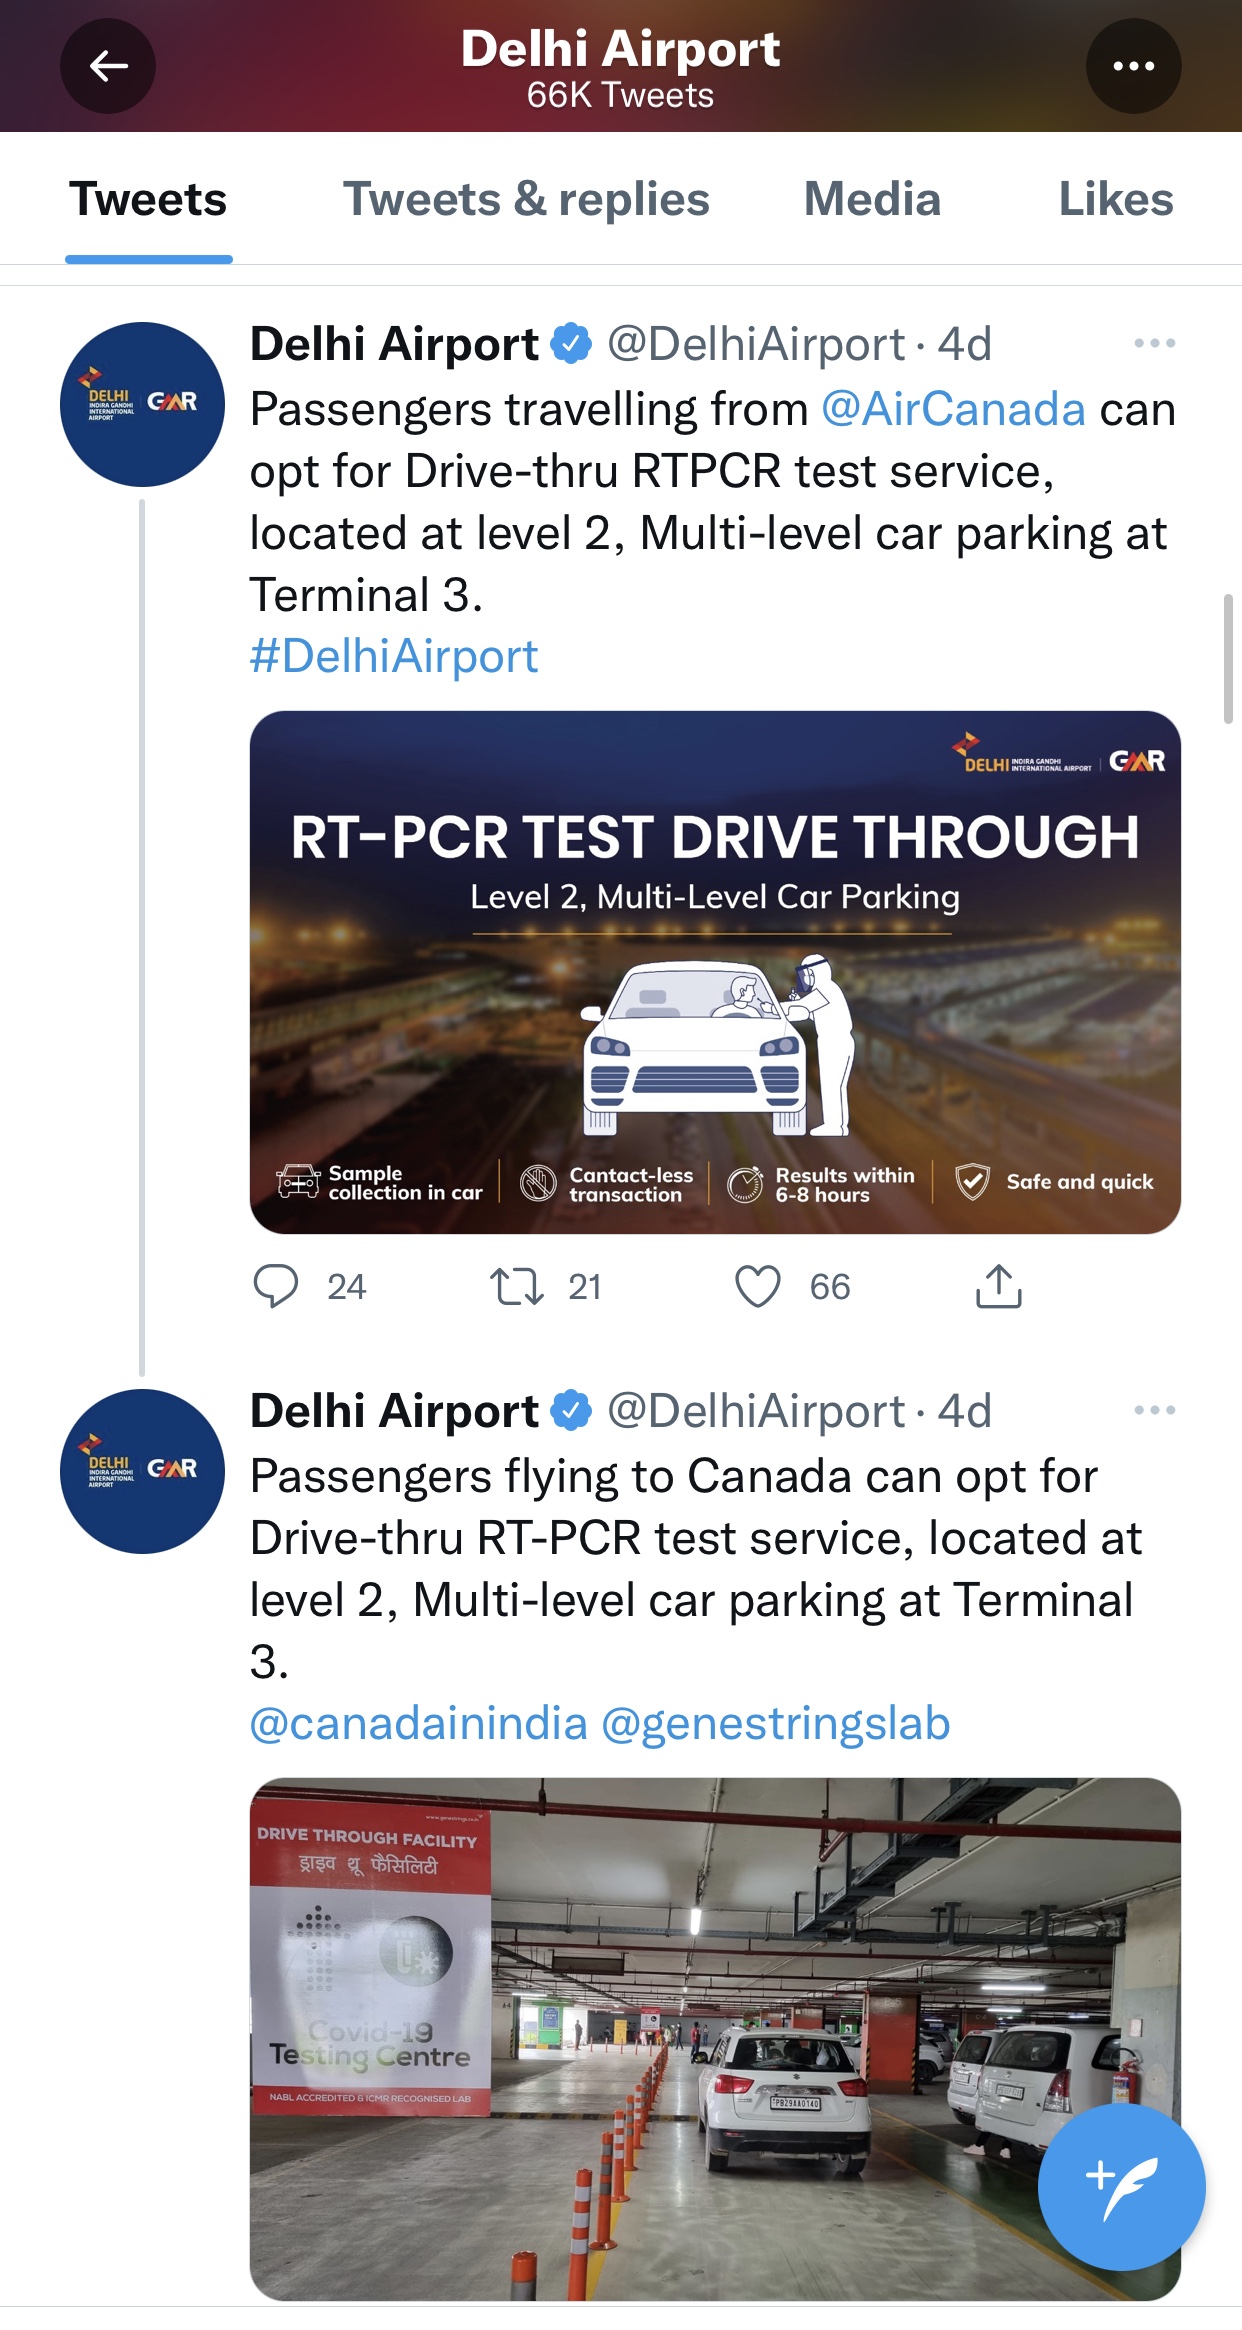Open the #DelhiAirport hashtag
This screenshot has width=1242, height=2330.
pos(394,657)
